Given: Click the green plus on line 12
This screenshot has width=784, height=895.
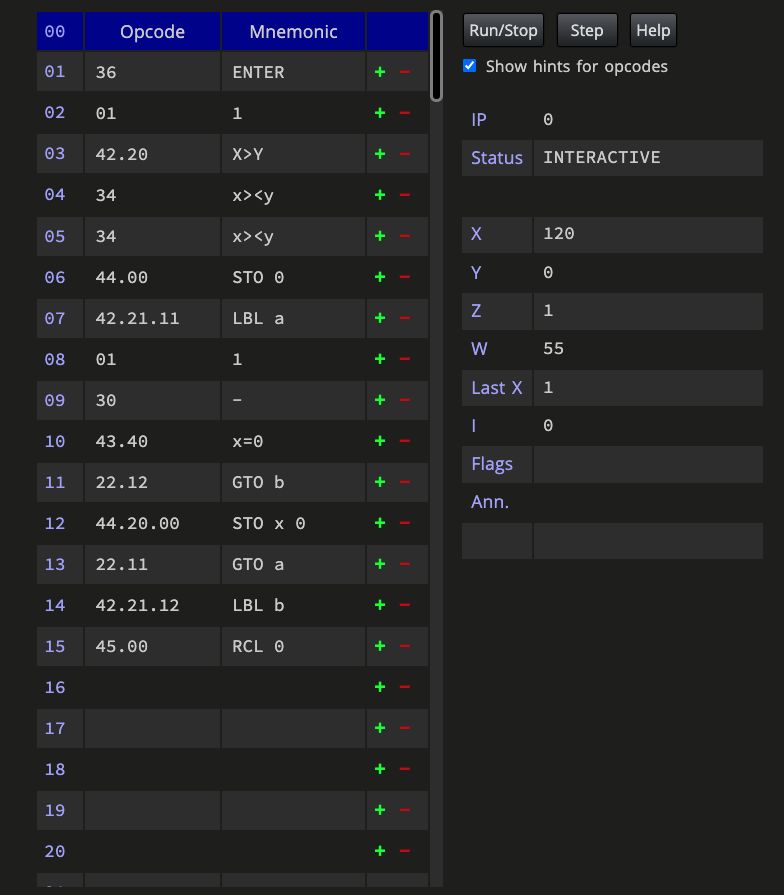Looking at the screenshot, I should tap(380, 523).
